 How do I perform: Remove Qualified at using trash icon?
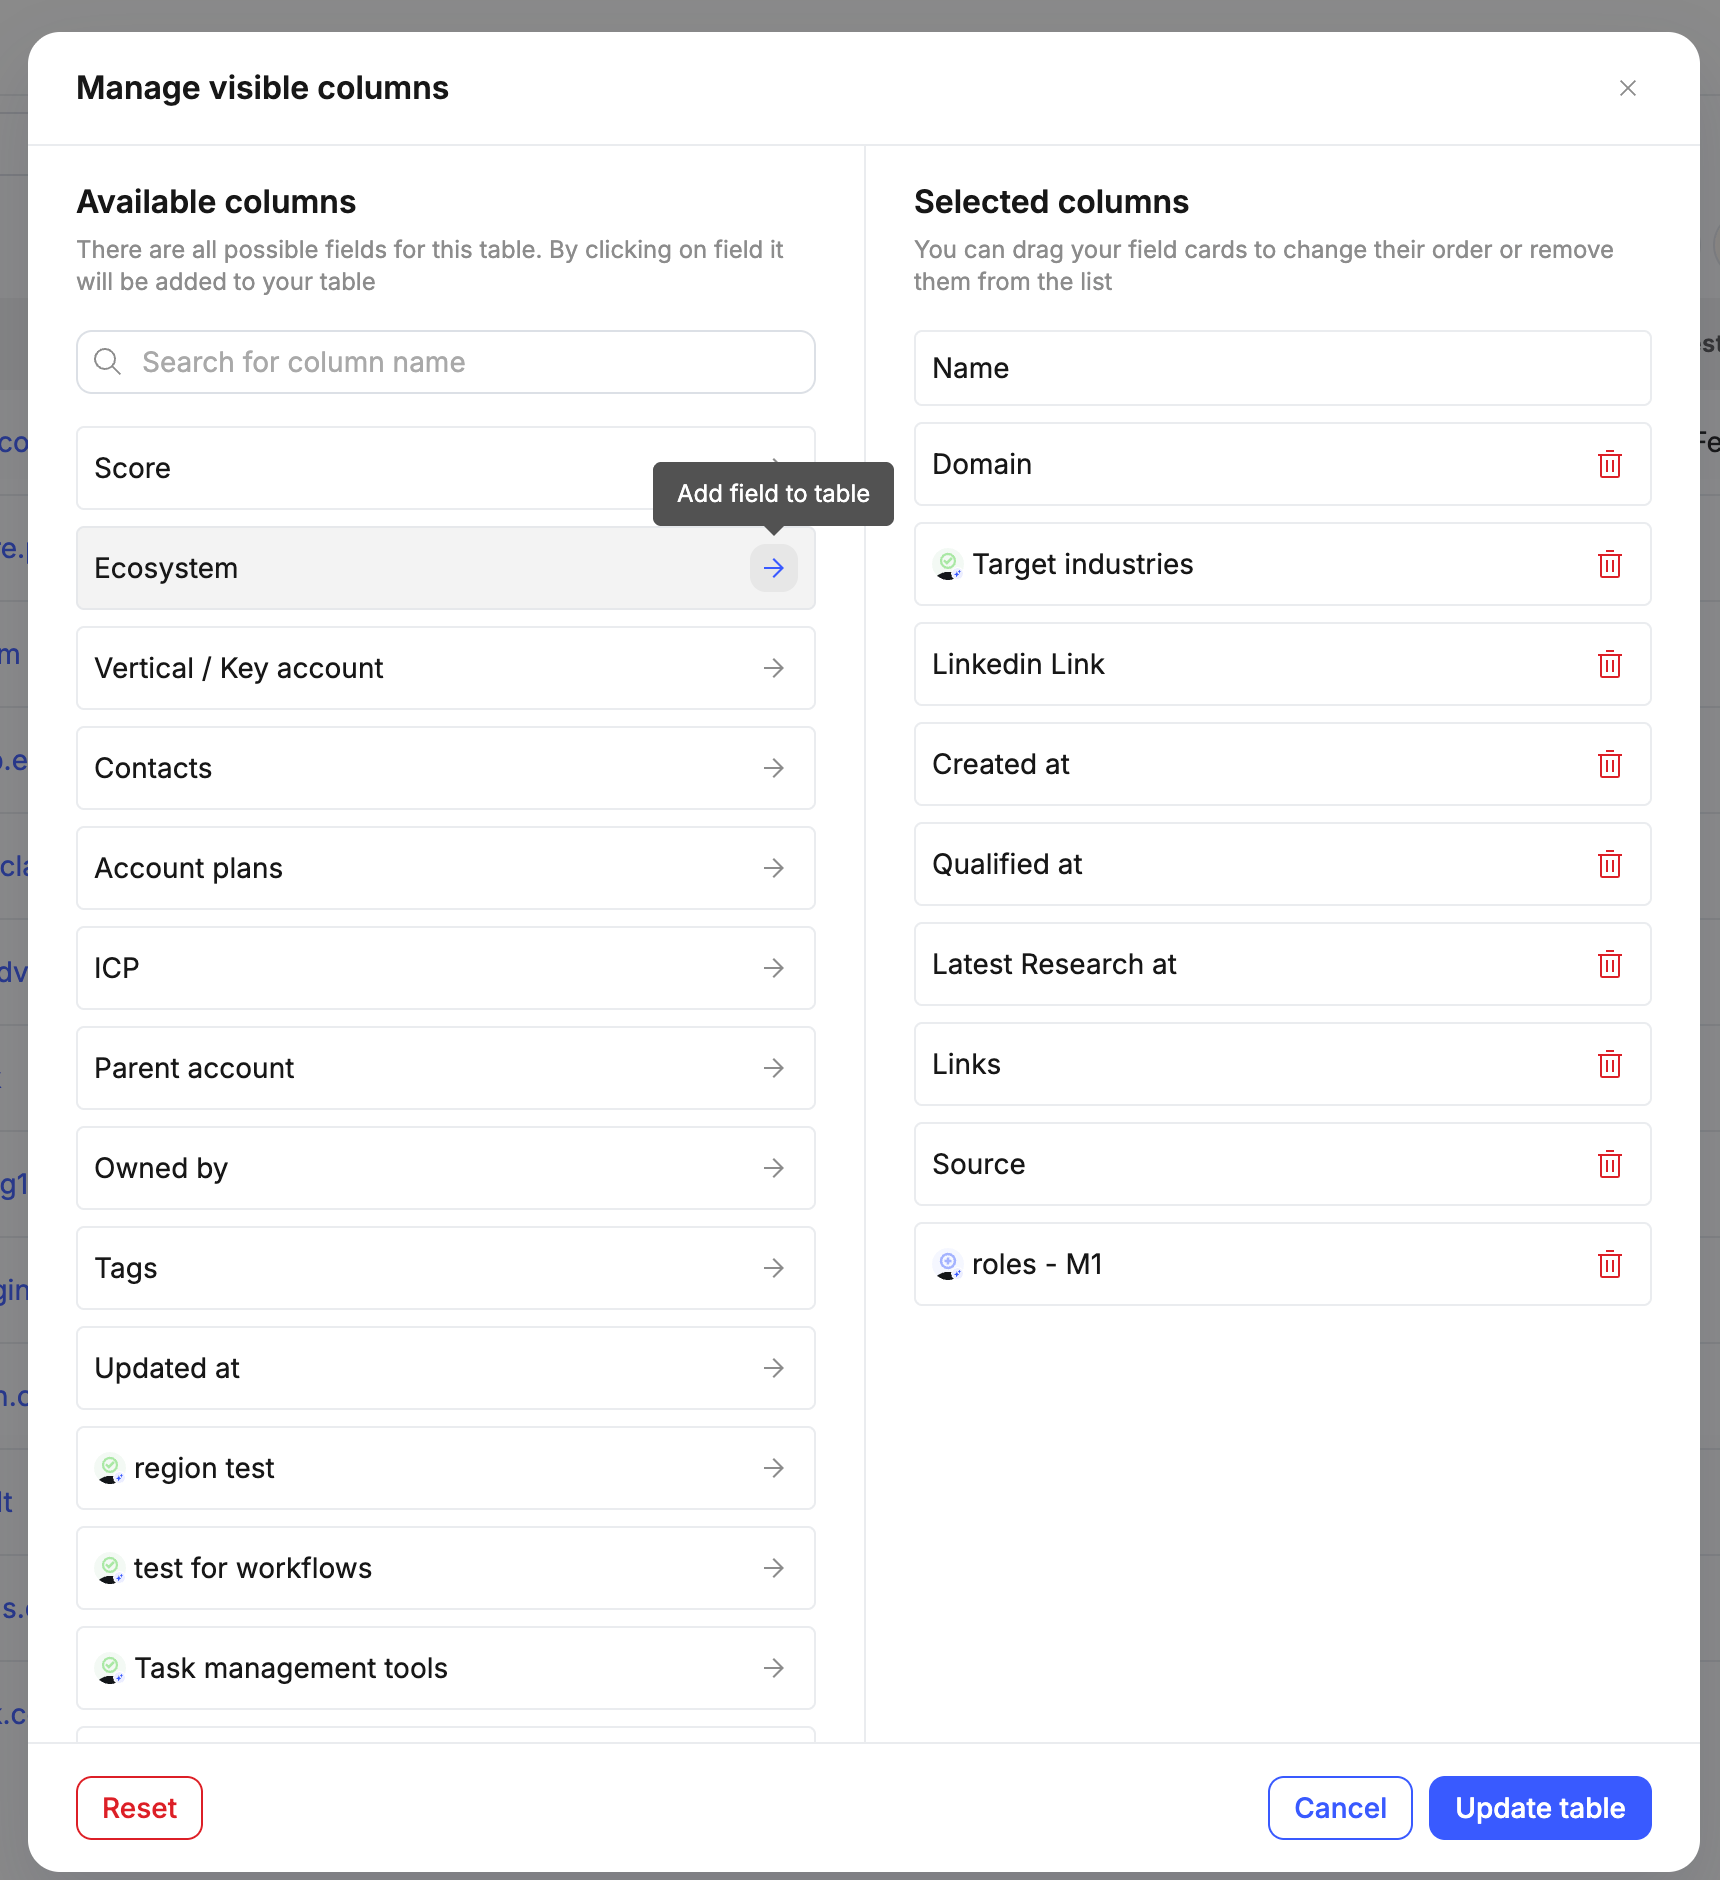pos(1609,864)
